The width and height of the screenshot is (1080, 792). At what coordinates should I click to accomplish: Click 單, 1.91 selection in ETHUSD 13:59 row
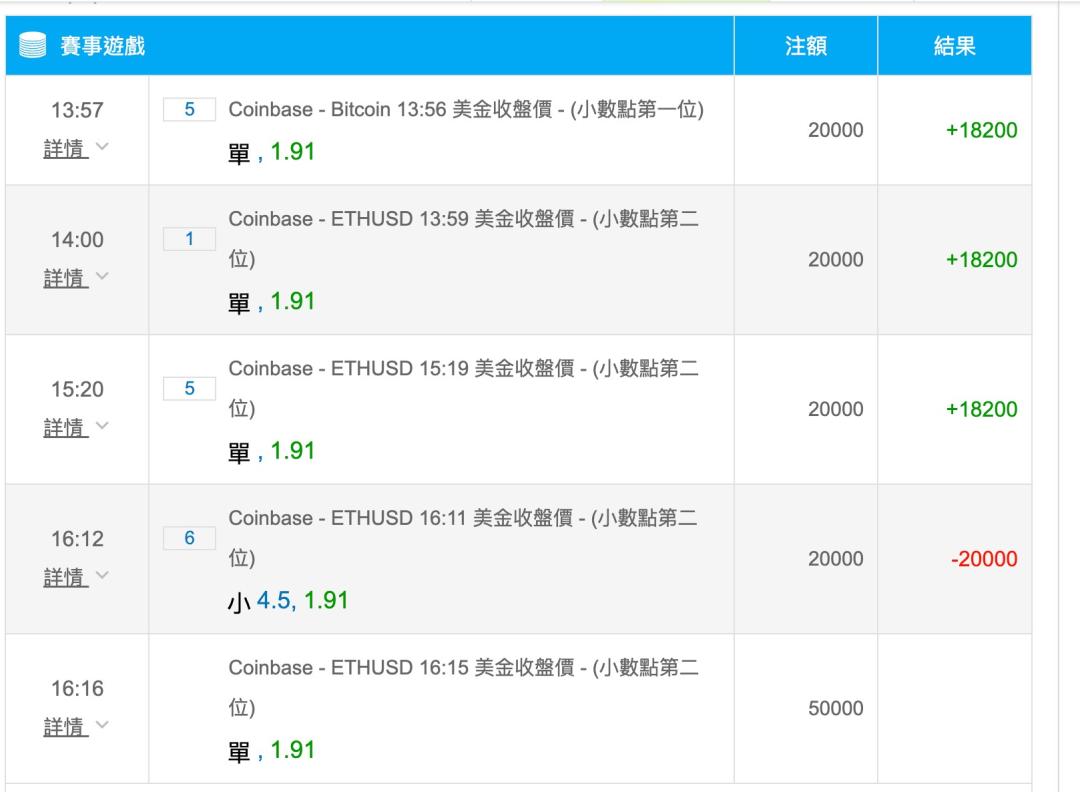pos(271,302)
